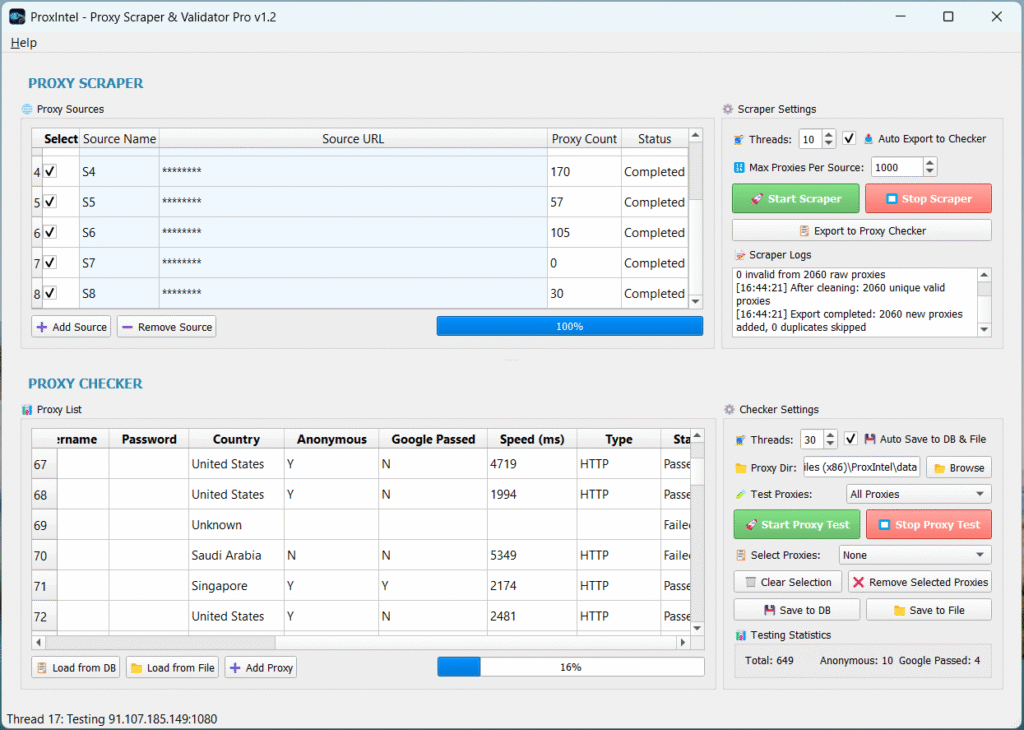
Task: Increase scraper Threads with the up stepper
Action: (x=829, y=134)
